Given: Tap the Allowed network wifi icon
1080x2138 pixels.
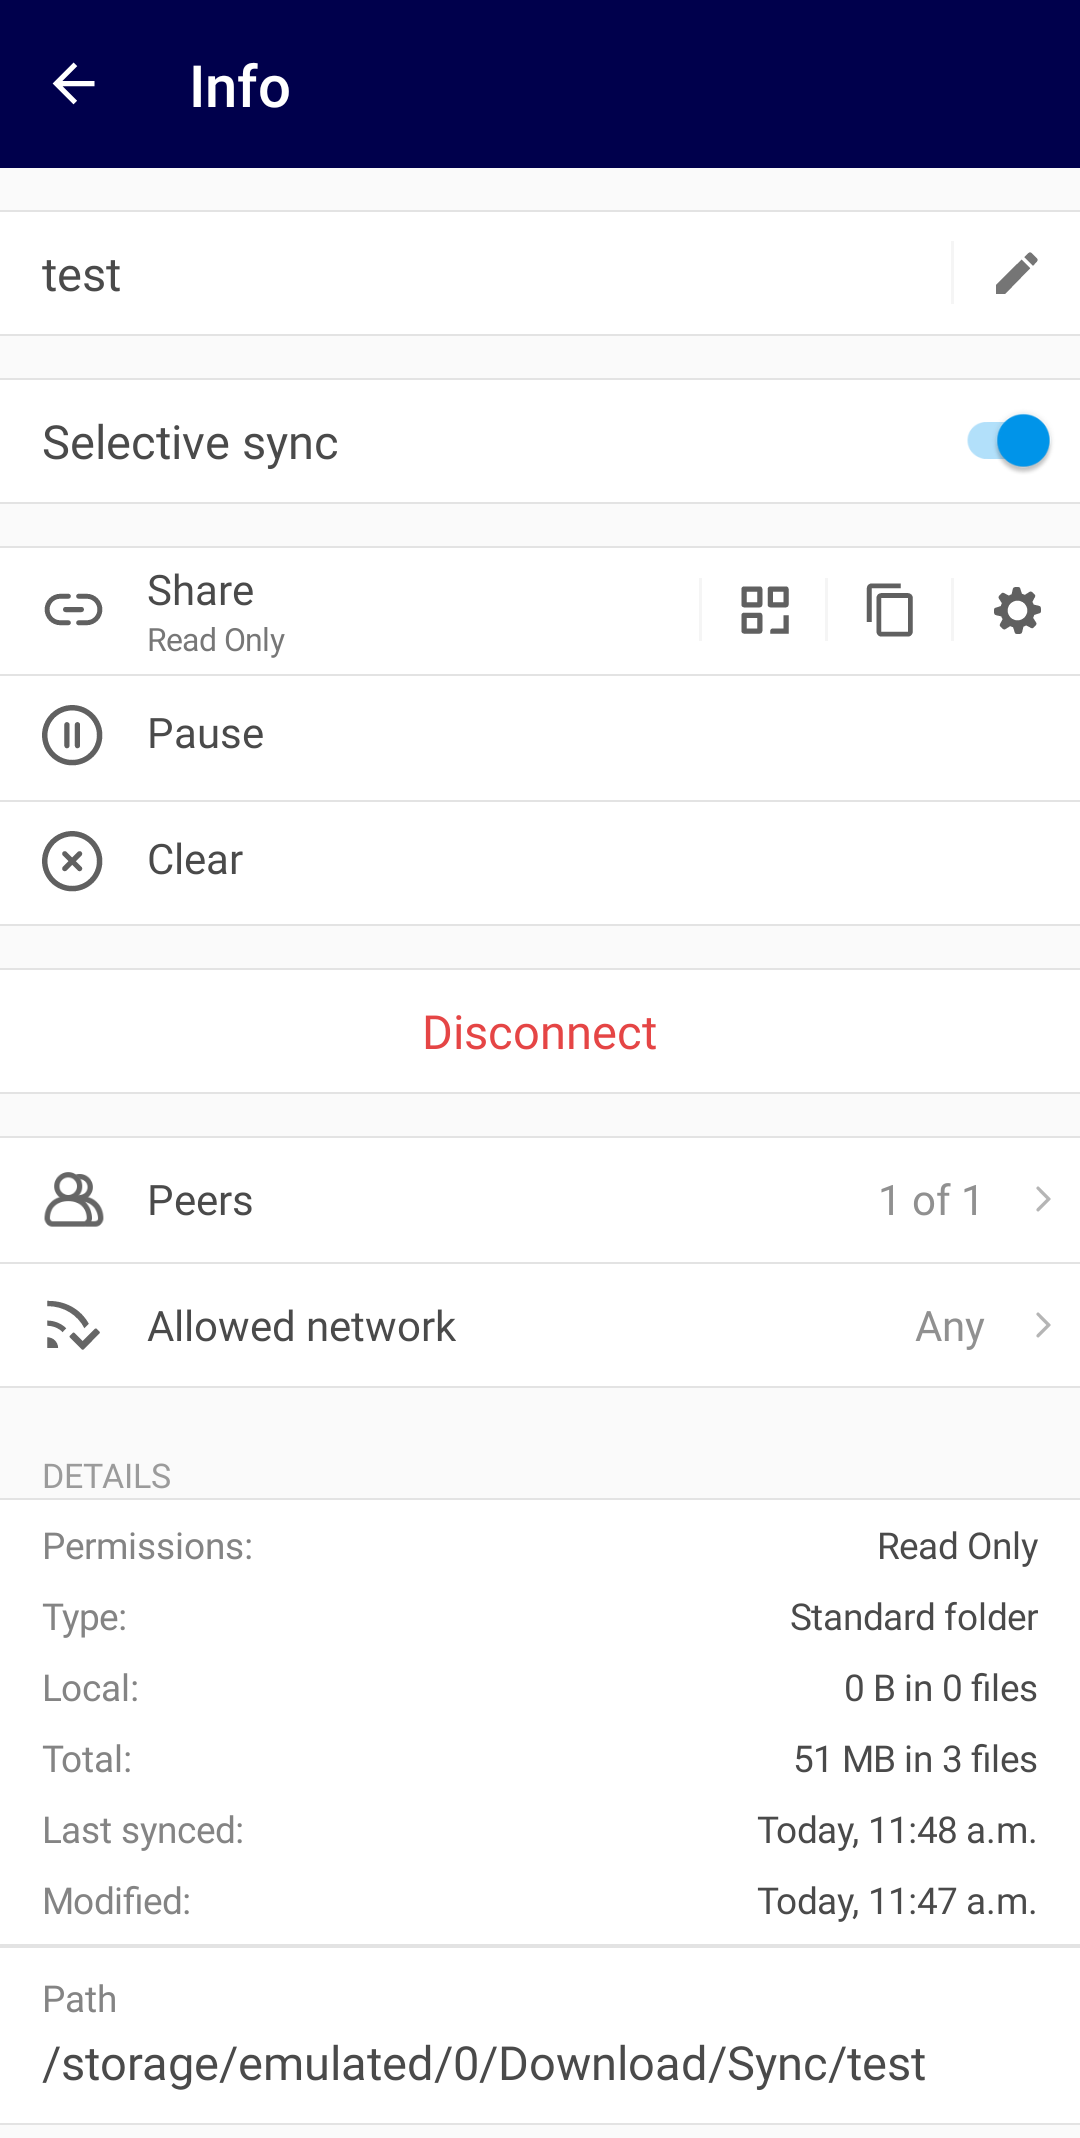Looking at the screenshot, I should (73, 1326).
